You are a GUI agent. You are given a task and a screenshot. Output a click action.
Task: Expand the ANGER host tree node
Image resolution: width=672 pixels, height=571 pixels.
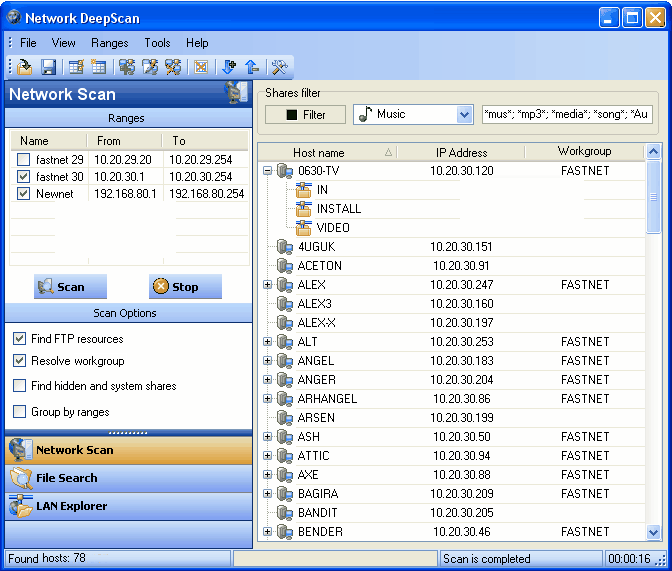pyautogui.click(x=267, y=380)
